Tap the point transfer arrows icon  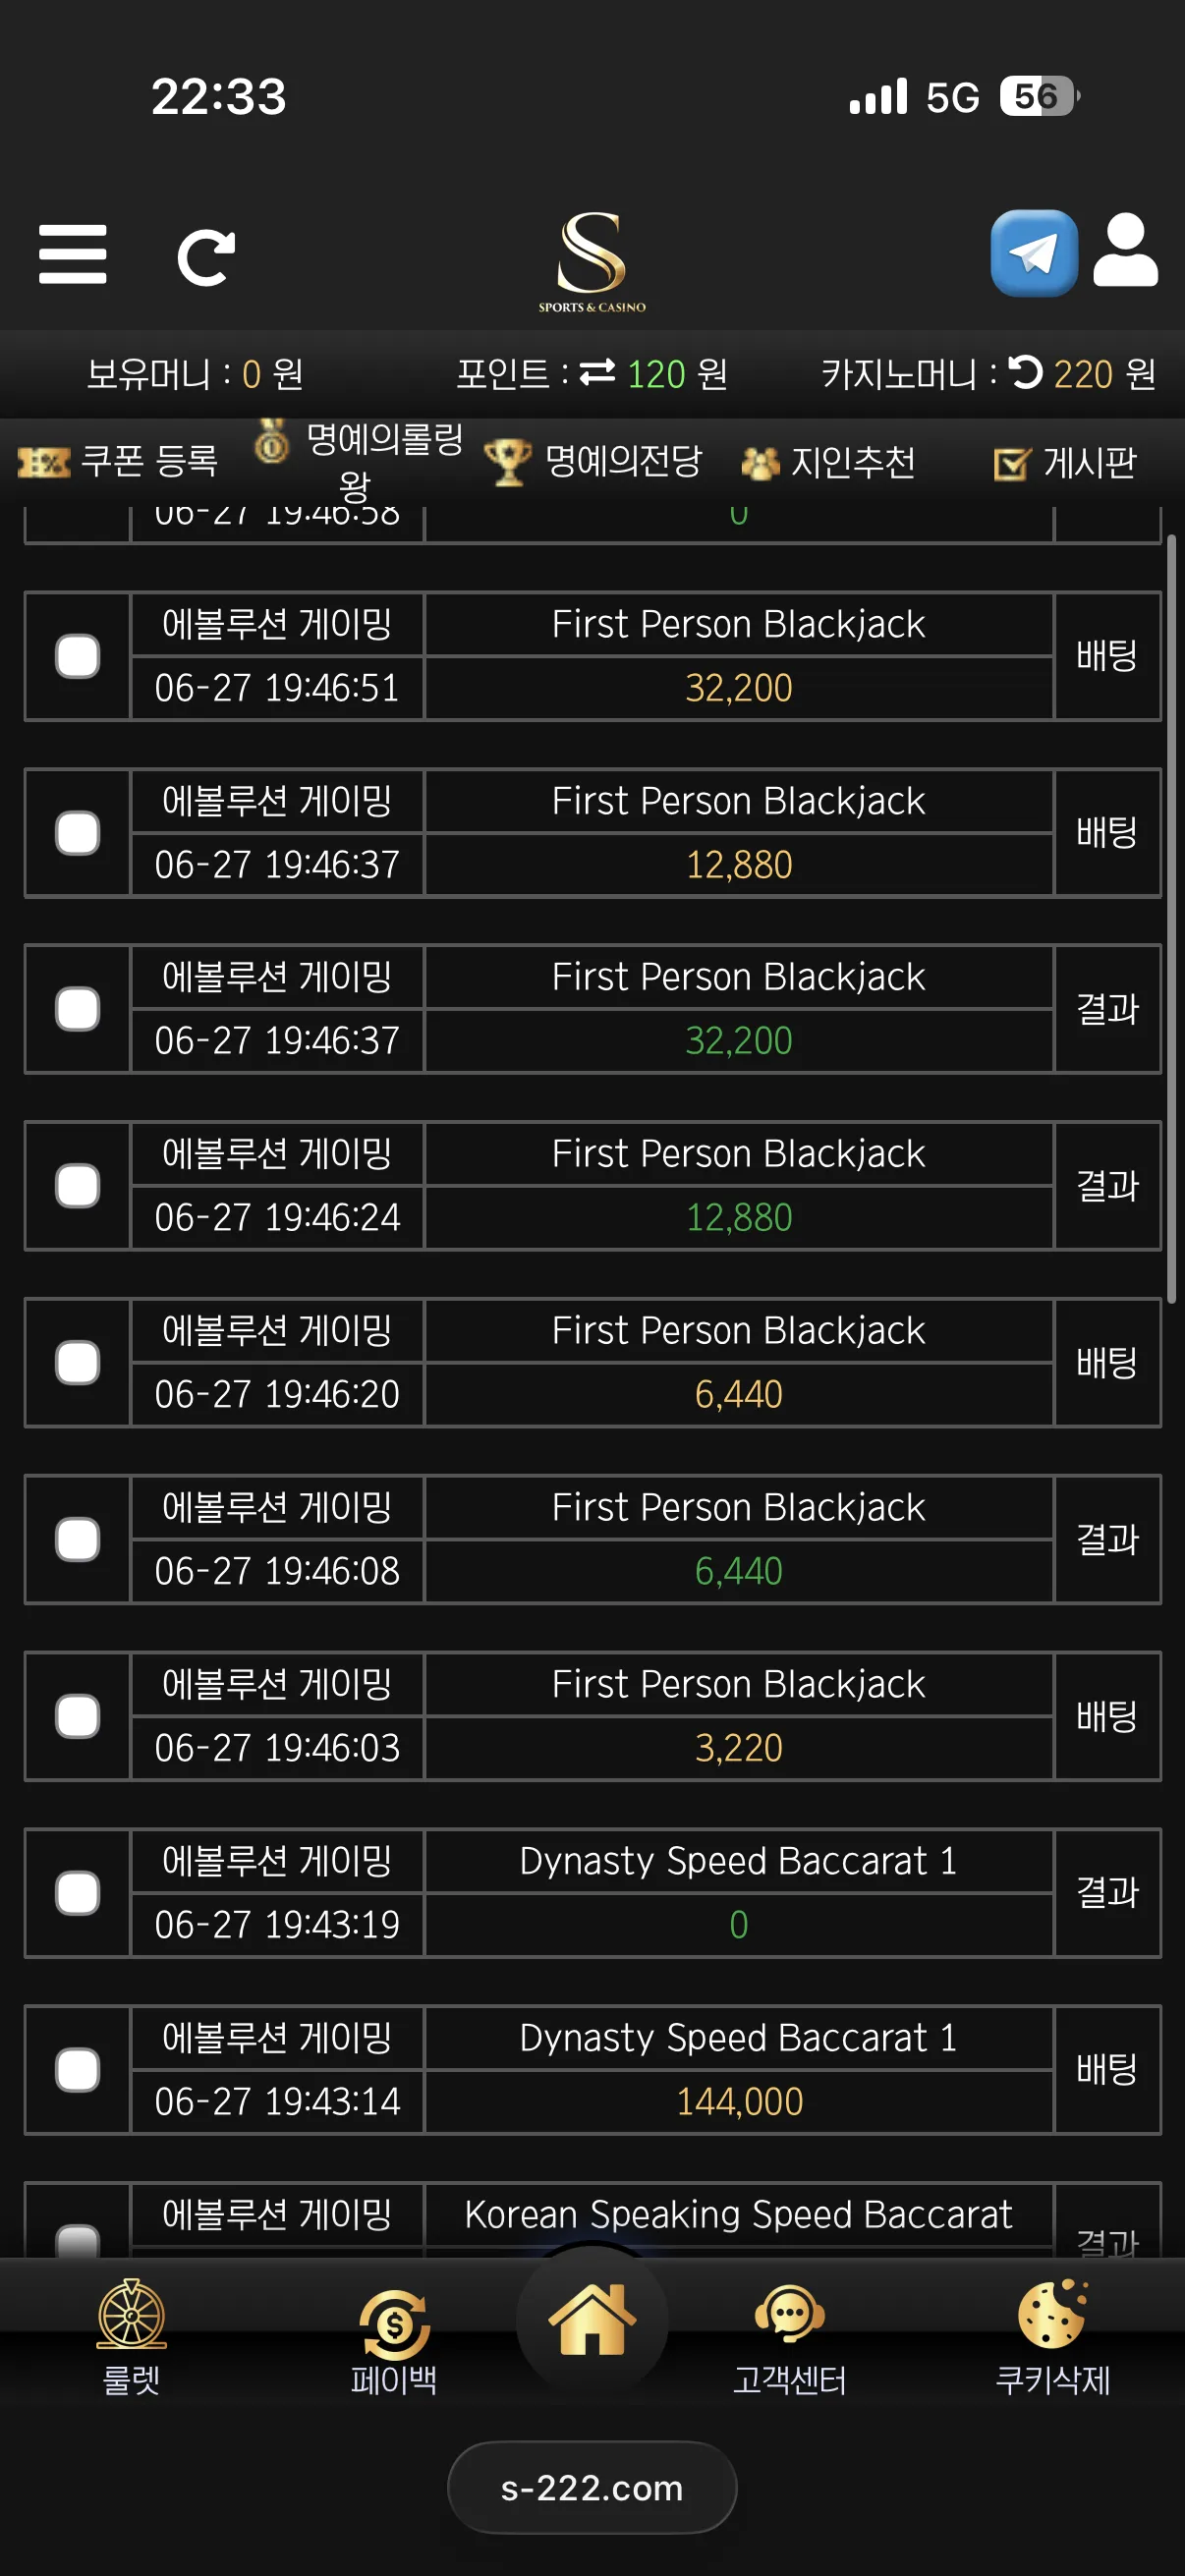click(x=597, y=372)
